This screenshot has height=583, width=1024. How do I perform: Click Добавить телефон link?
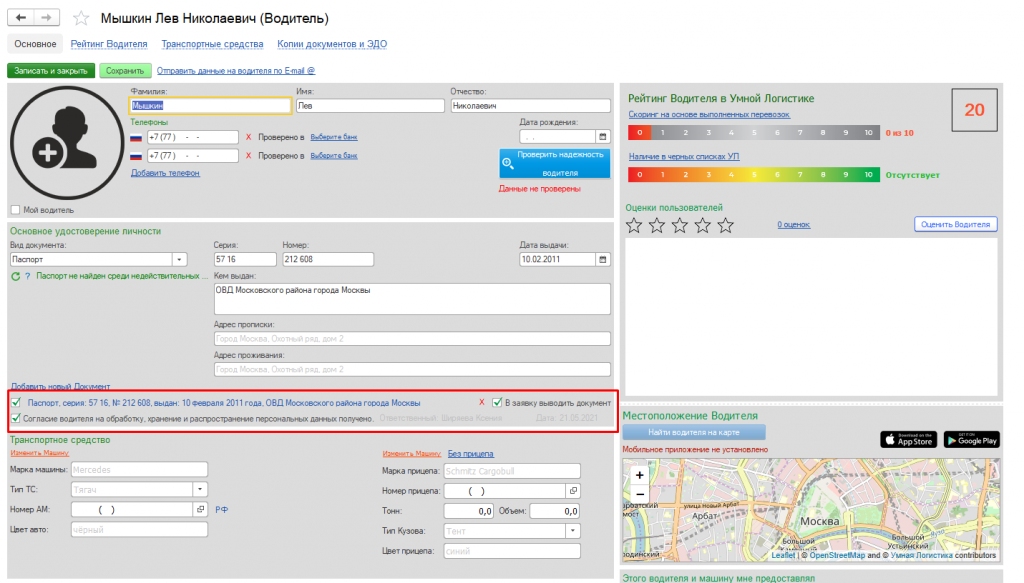point(165,173)
